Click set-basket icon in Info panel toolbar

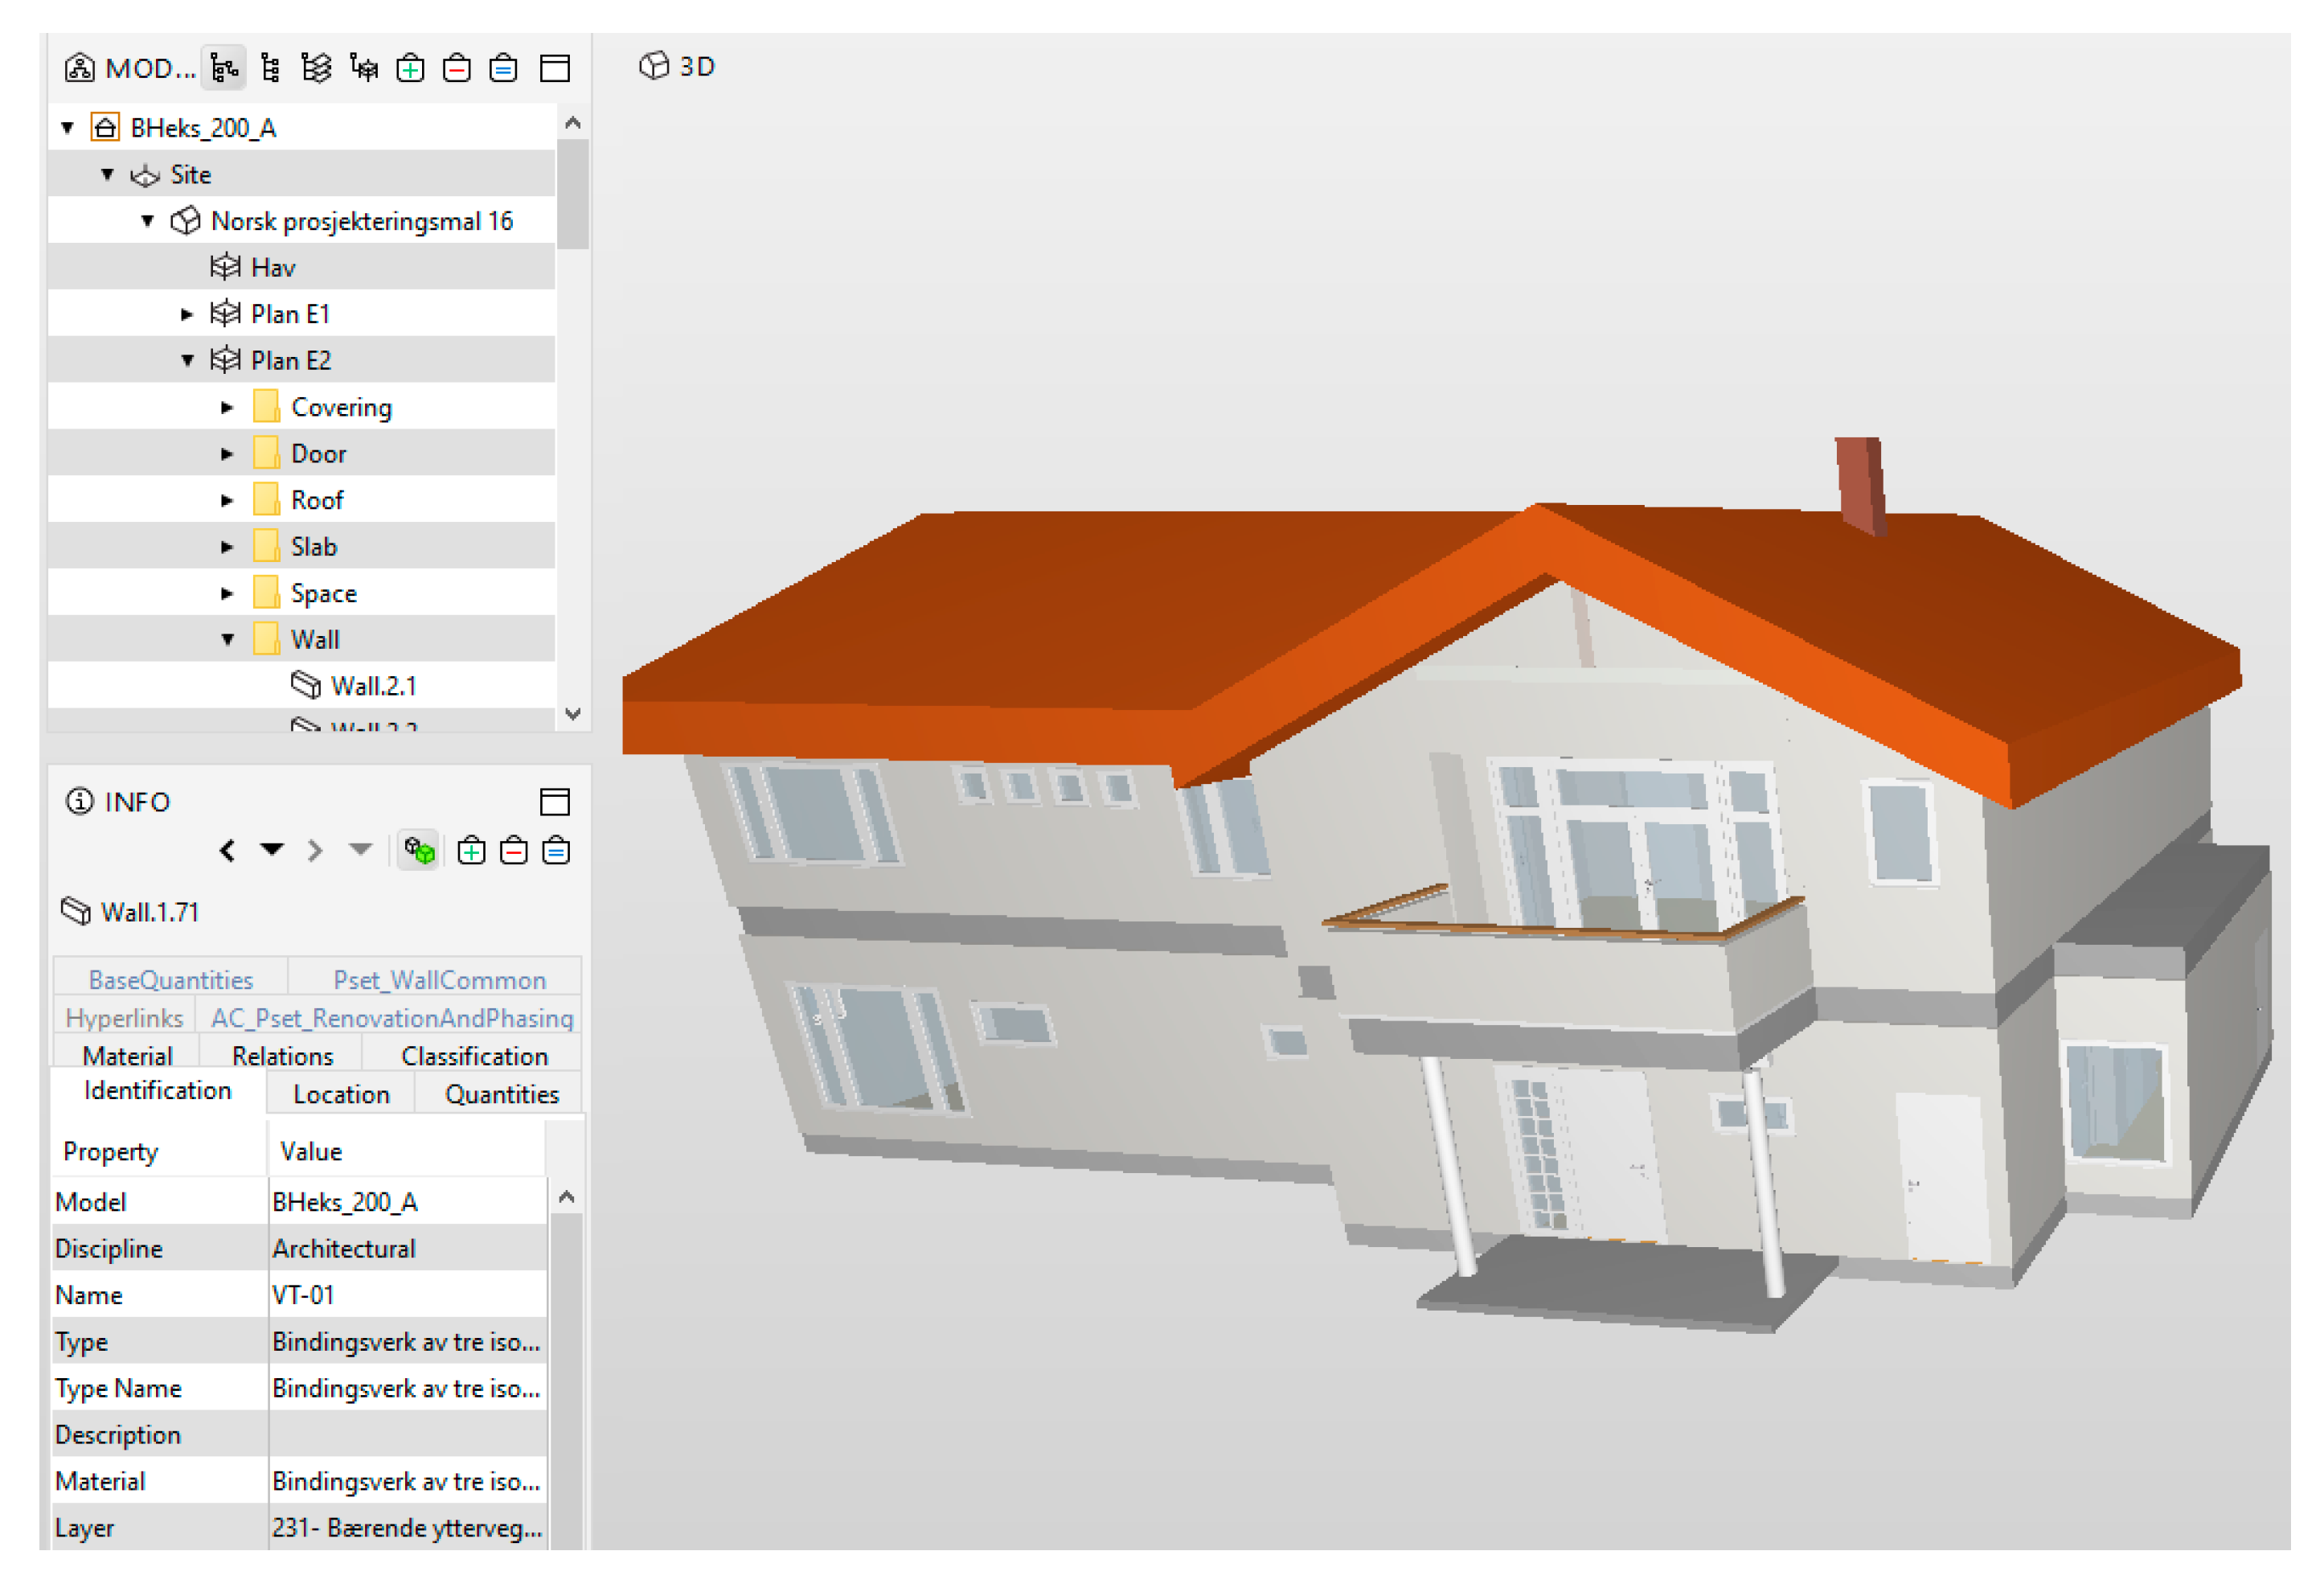point(556,851)
